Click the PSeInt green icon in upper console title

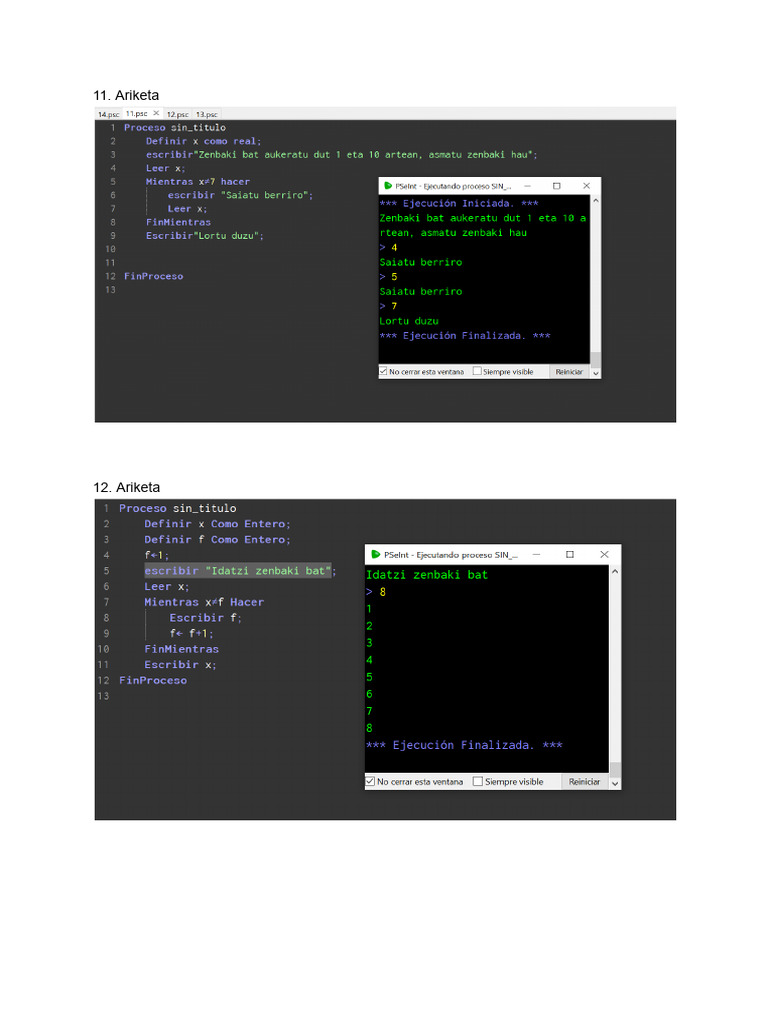pos(388,186)
